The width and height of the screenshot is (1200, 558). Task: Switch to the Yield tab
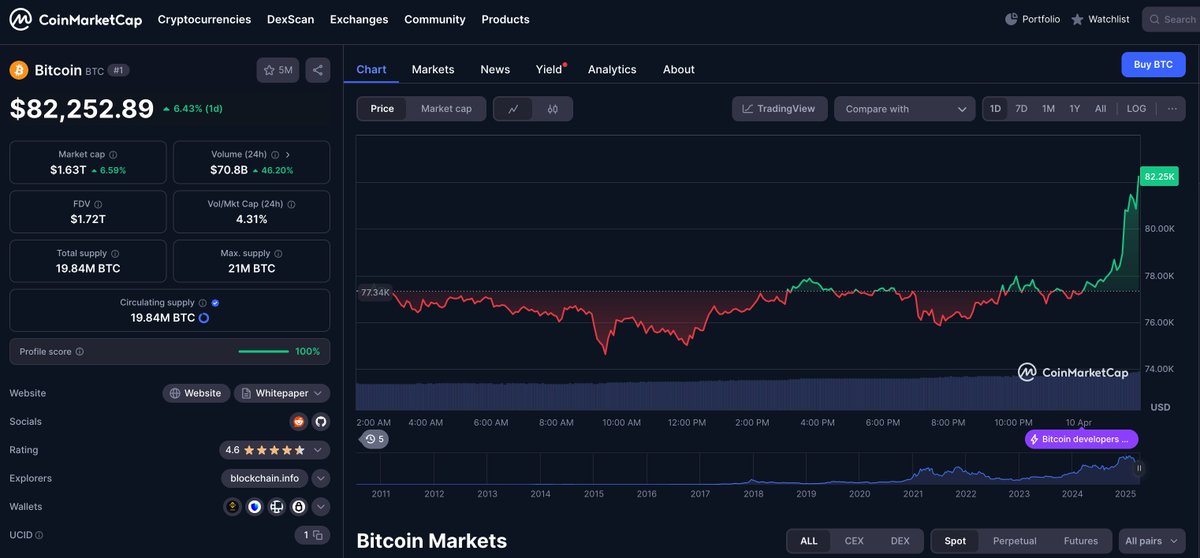[549, 69]
